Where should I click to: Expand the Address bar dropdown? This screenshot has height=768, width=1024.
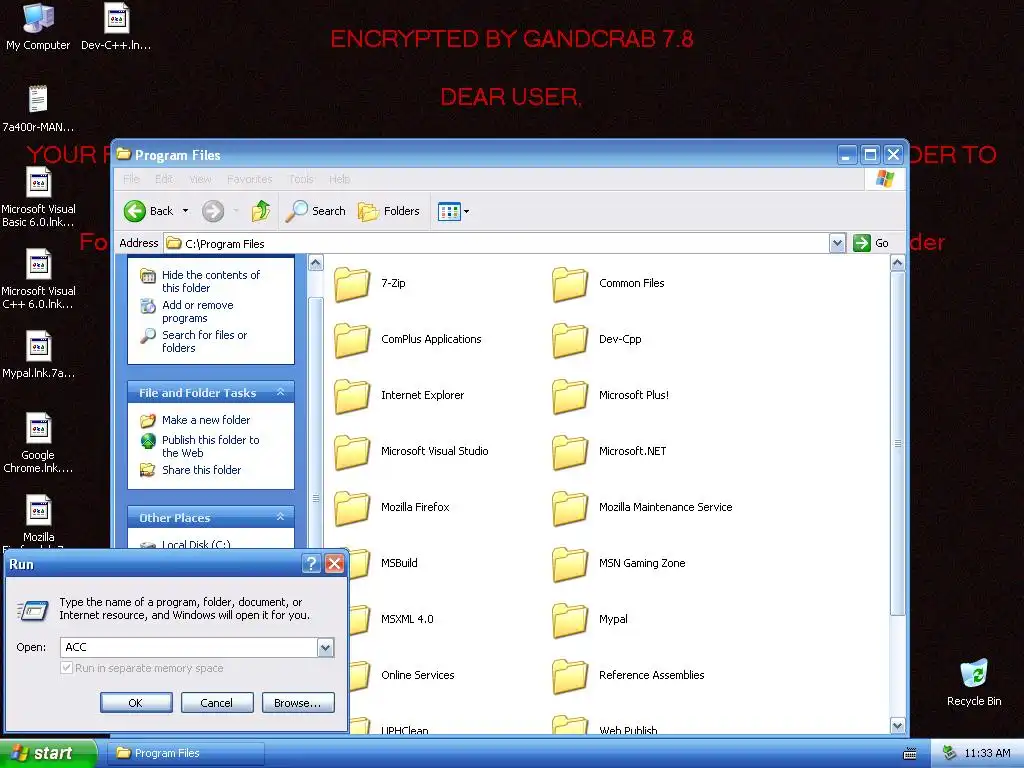click(x=837, y=244)
